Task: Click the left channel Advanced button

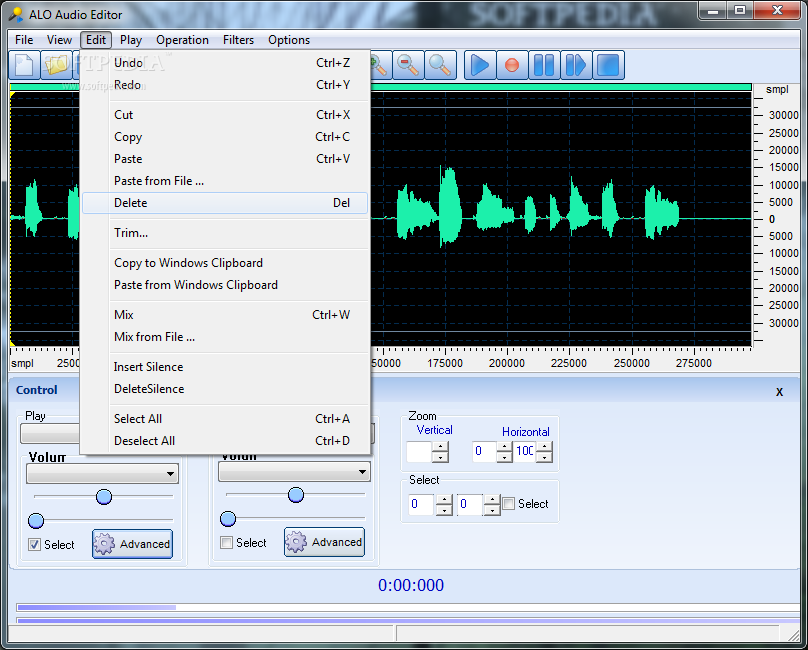Action: click(x=132, y=544)
